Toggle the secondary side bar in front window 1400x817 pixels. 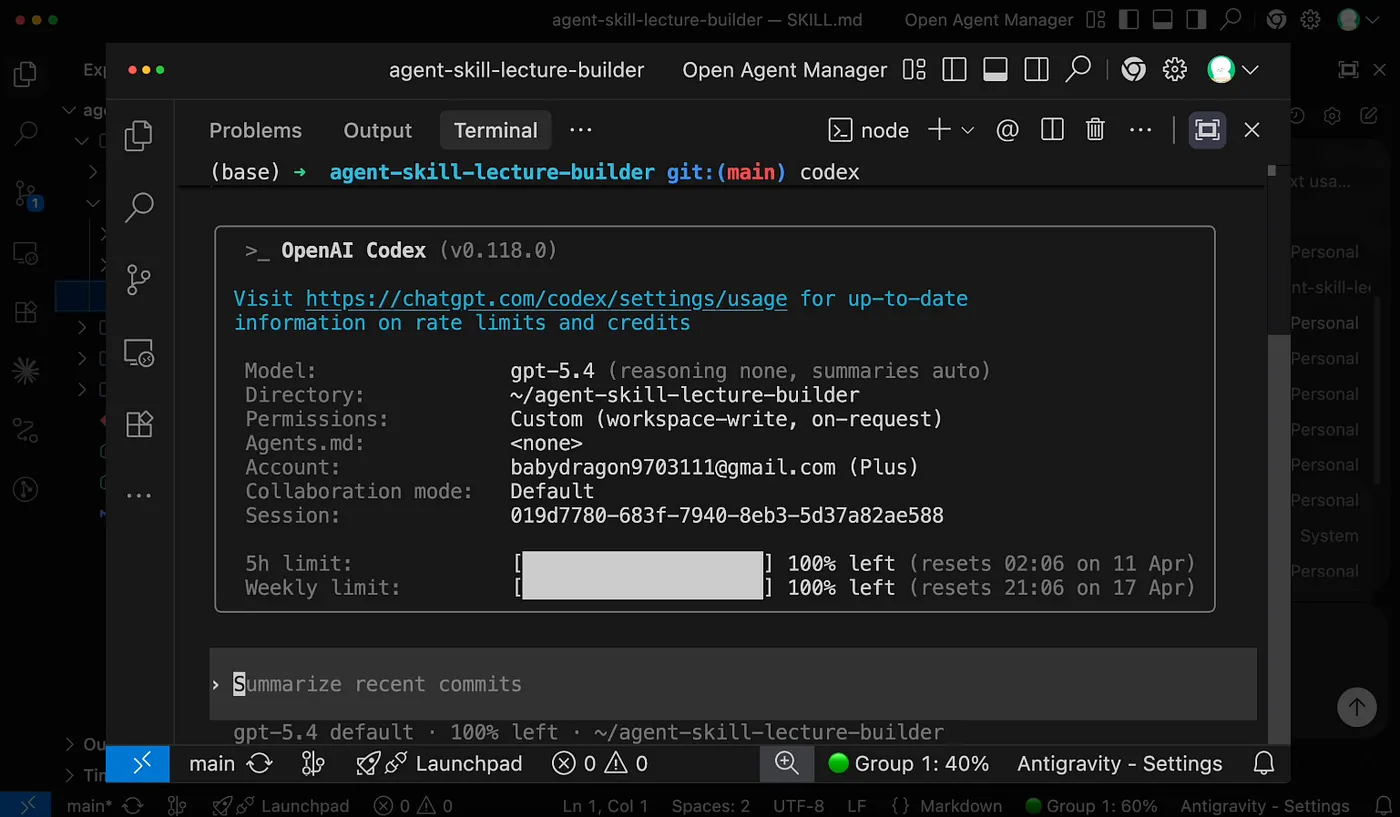(x=1036, y=70)
